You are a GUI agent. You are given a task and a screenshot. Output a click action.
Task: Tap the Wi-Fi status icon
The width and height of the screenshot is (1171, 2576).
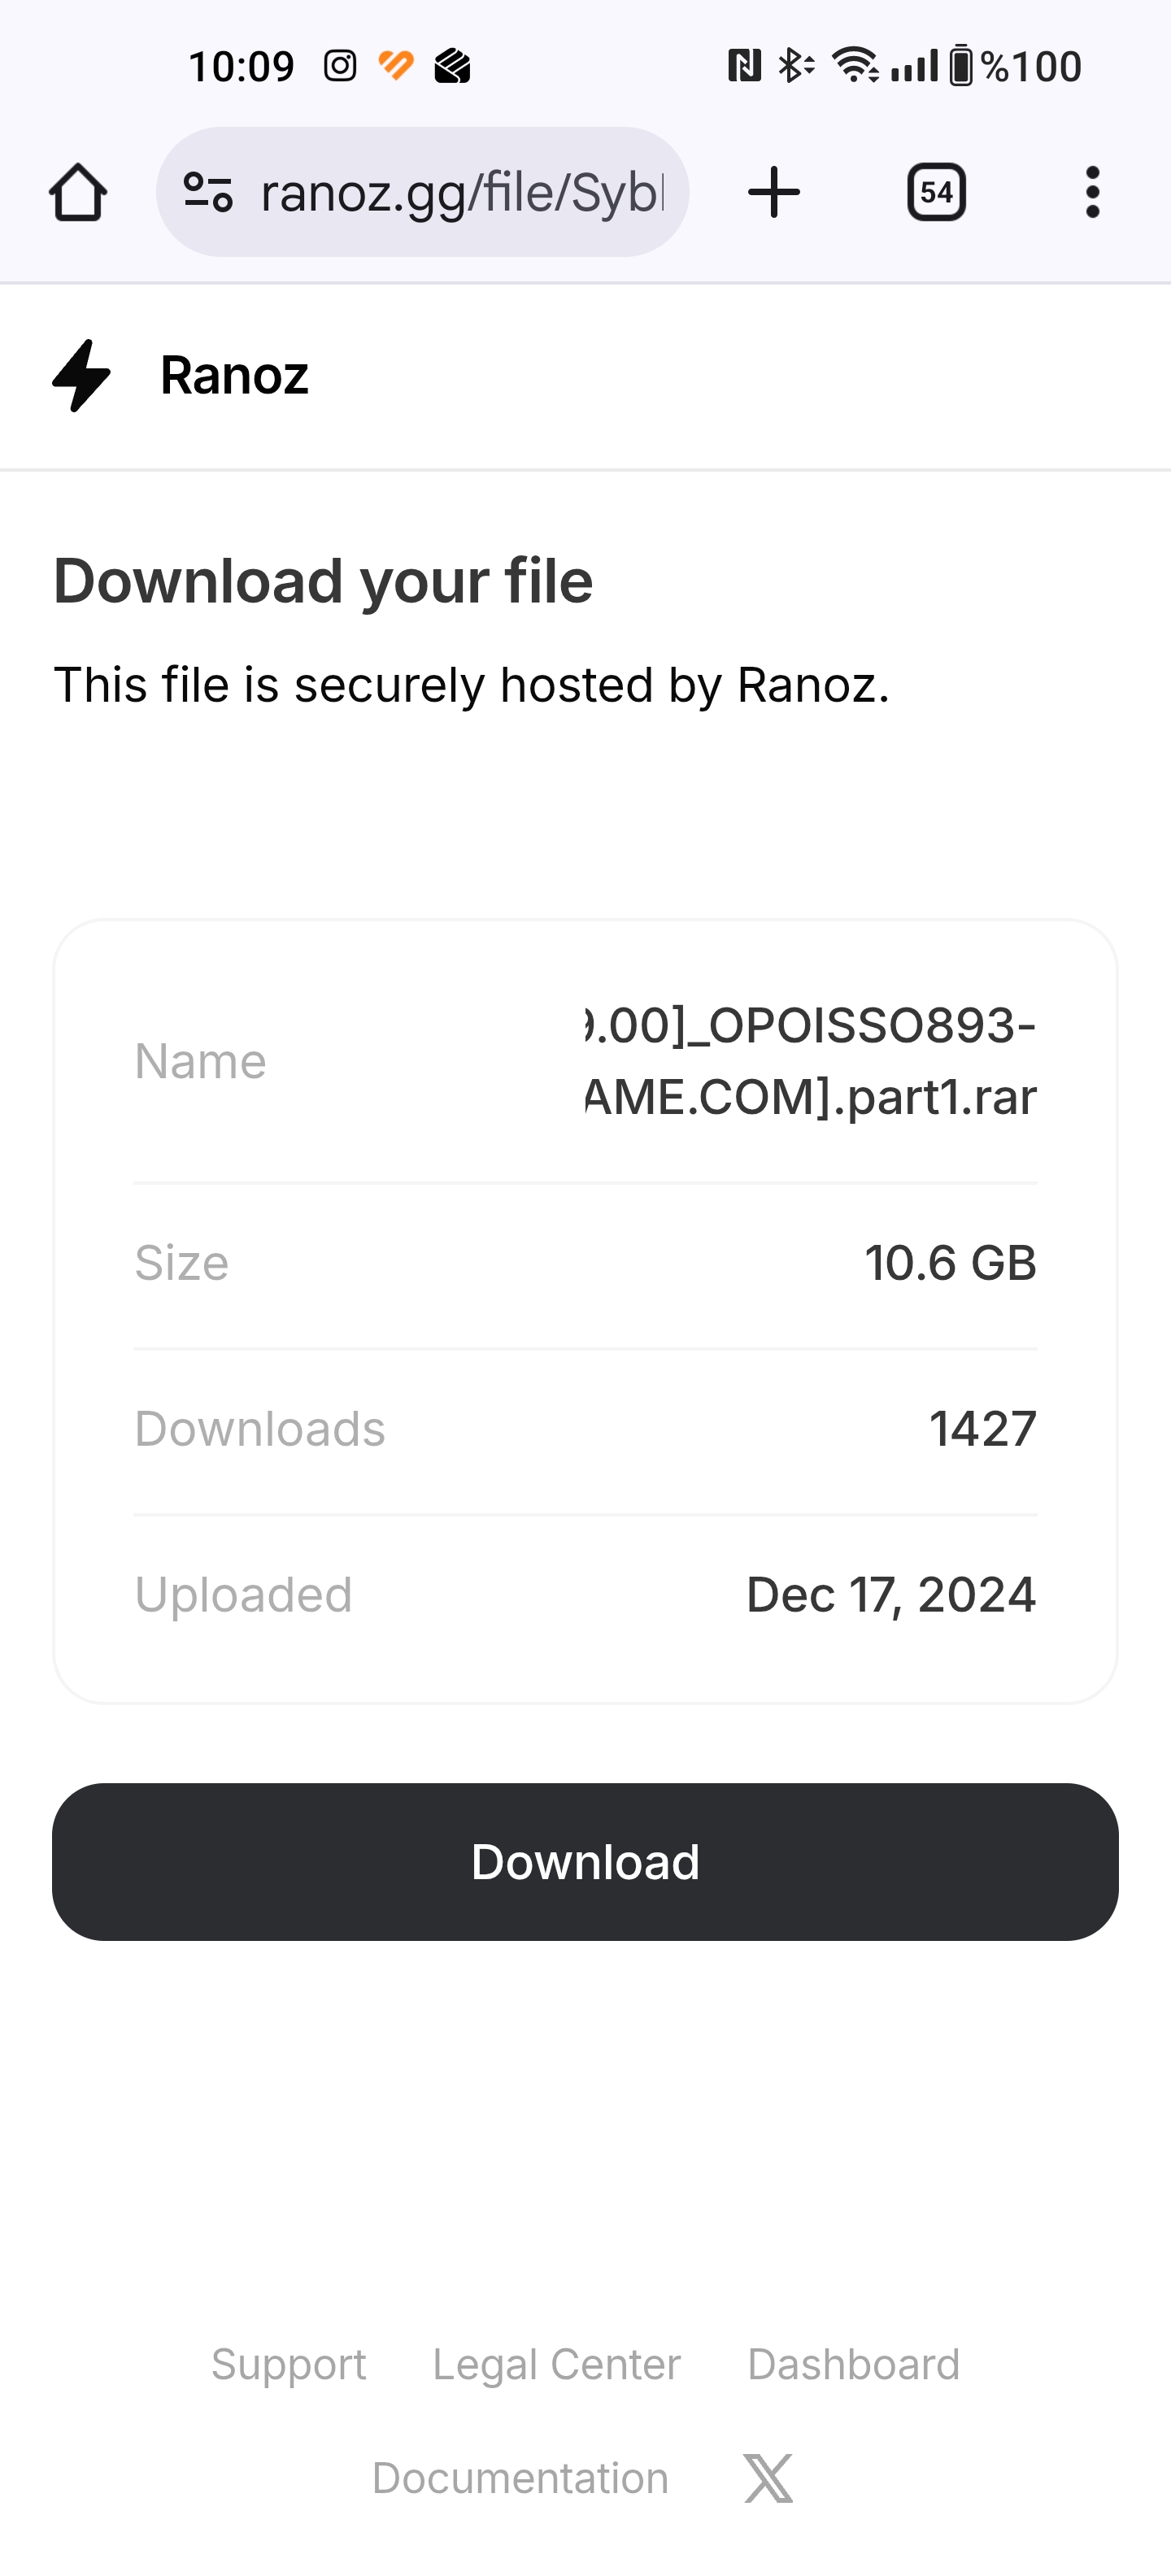[855, 67]
